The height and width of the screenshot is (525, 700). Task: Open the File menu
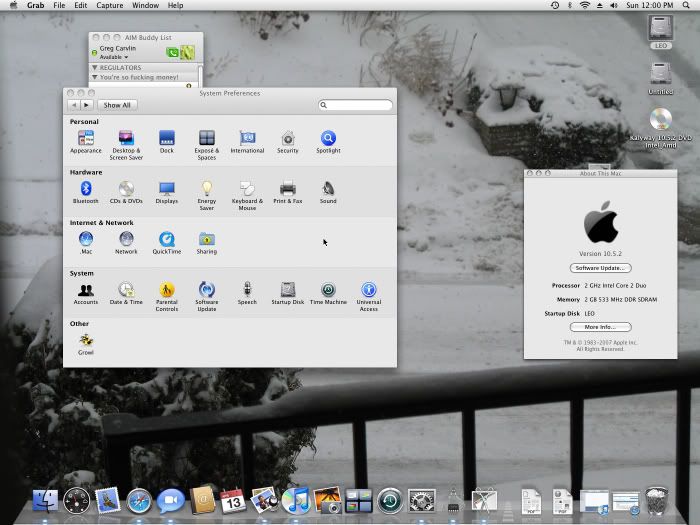point(59,5)
